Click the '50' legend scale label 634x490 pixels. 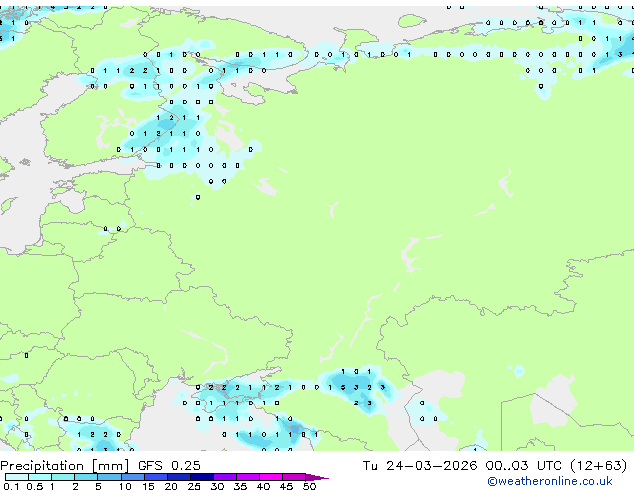(309, 486)
